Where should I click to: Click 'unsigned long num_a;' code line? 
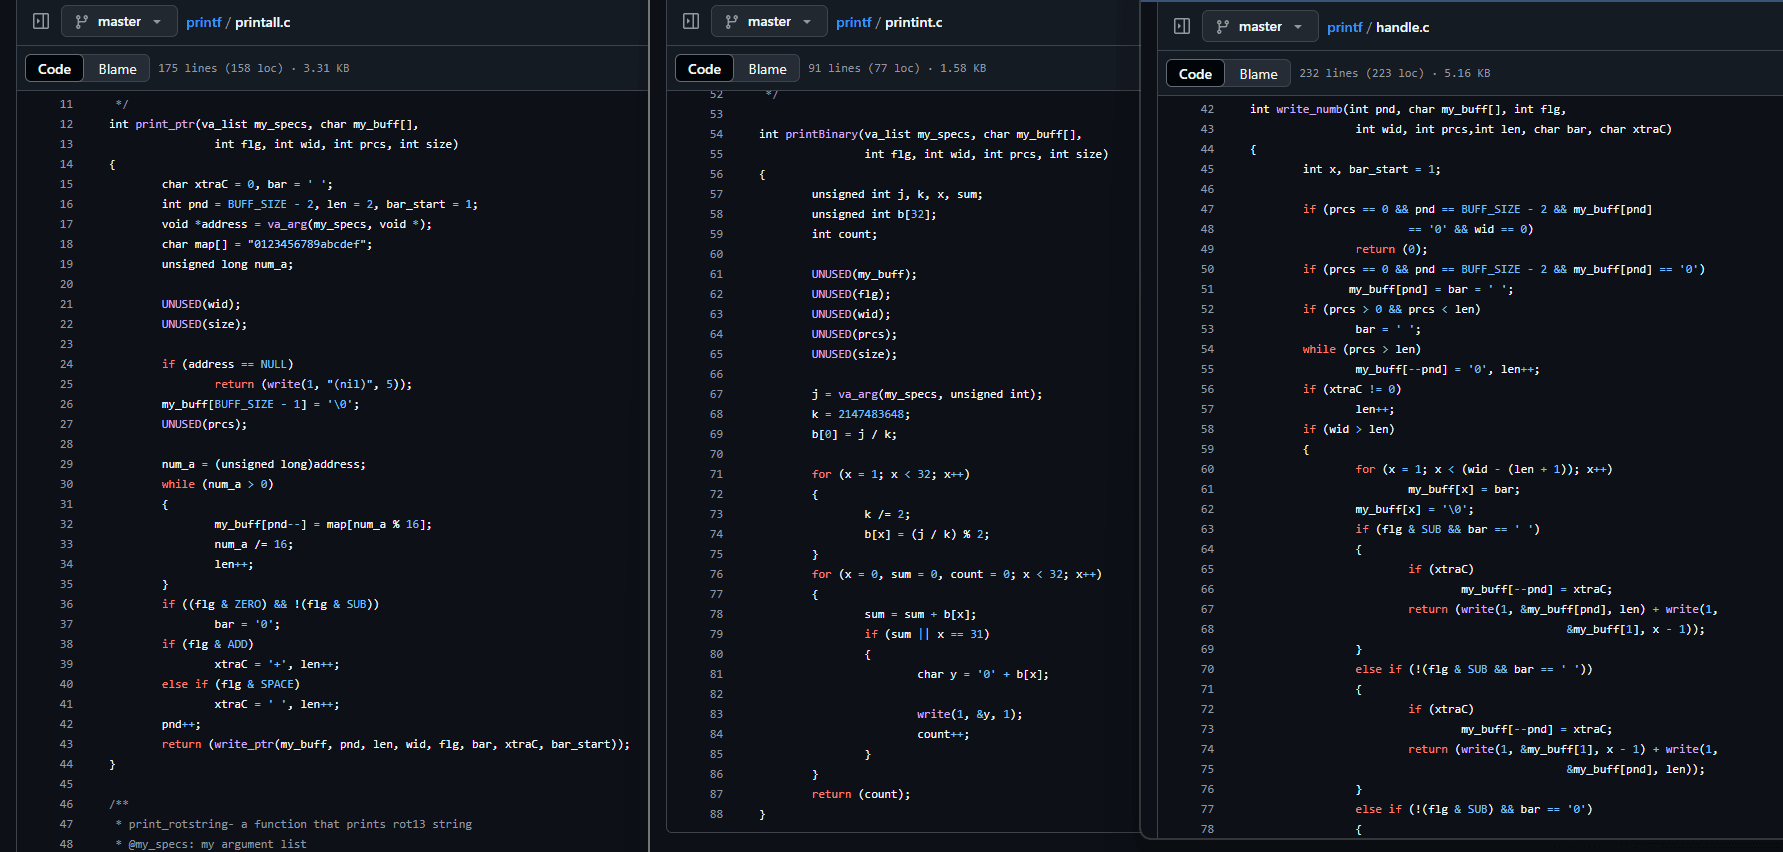click(227, 264)
